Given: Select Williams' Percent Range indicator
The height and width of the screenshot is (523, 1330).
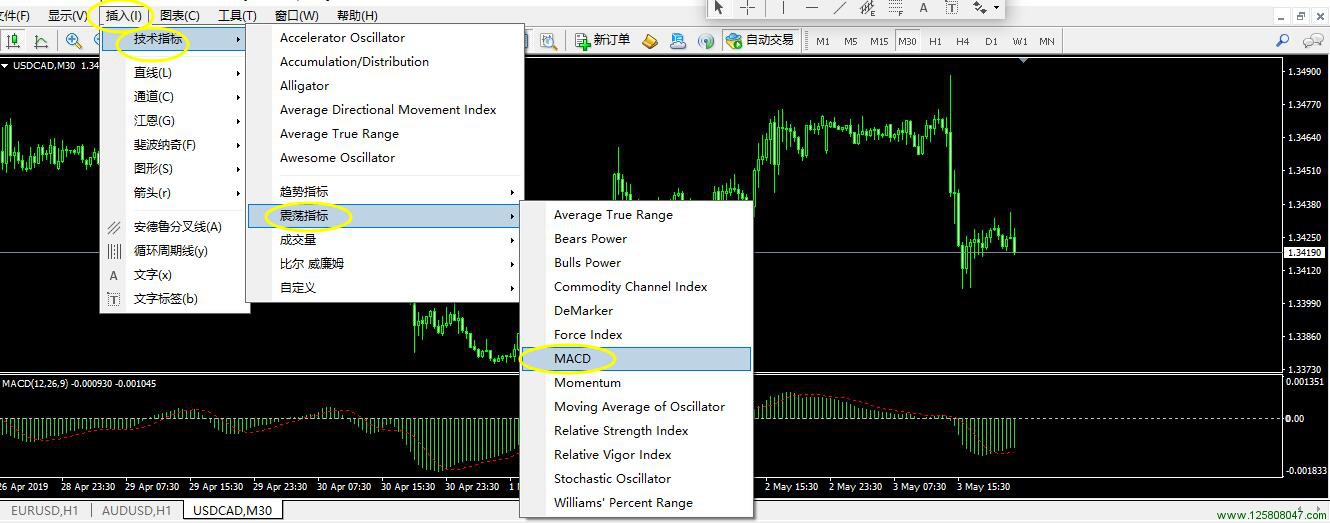Looking at the screenshot, I should [x=636, y=503].
